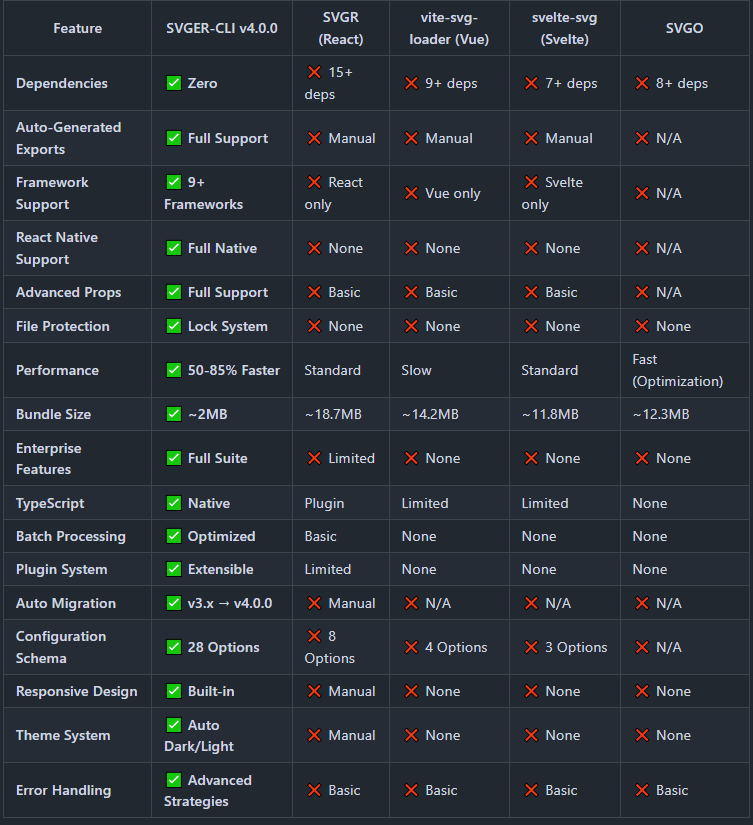Click green check beside Lock System
Image resolution: width=753 pixels, height=825 pixels.
(174, 326)
